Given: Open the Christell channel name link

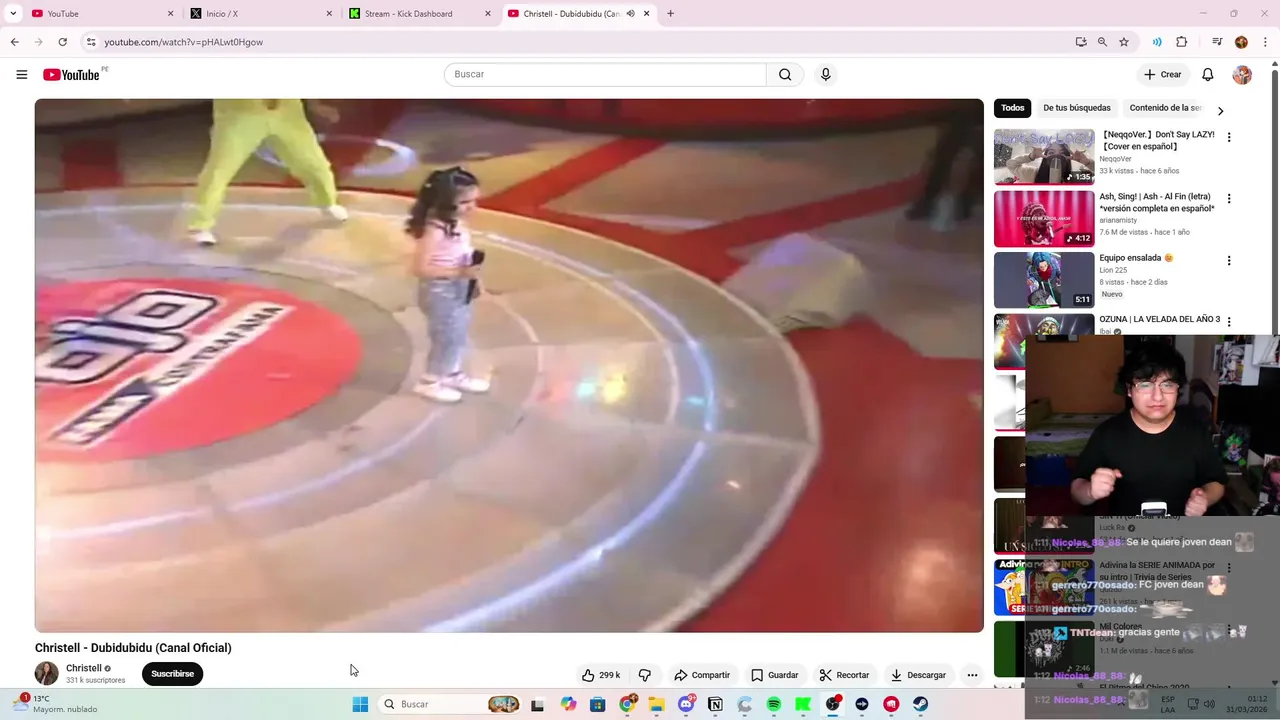Looking at the screenshot, I should (x=84, y=668).
